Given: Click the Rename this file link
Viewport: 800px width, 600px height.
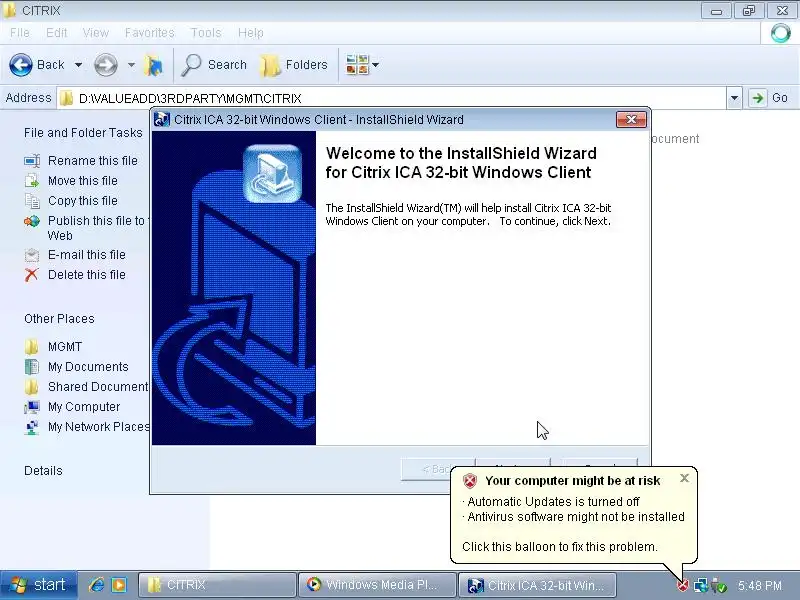Looking at the screenshot, I should point(92,161).
